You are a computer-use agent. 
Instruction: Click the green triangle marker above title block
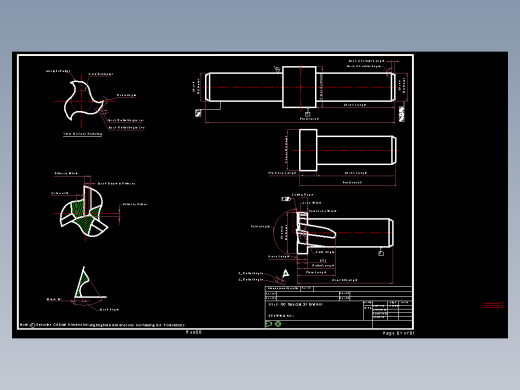286,273
